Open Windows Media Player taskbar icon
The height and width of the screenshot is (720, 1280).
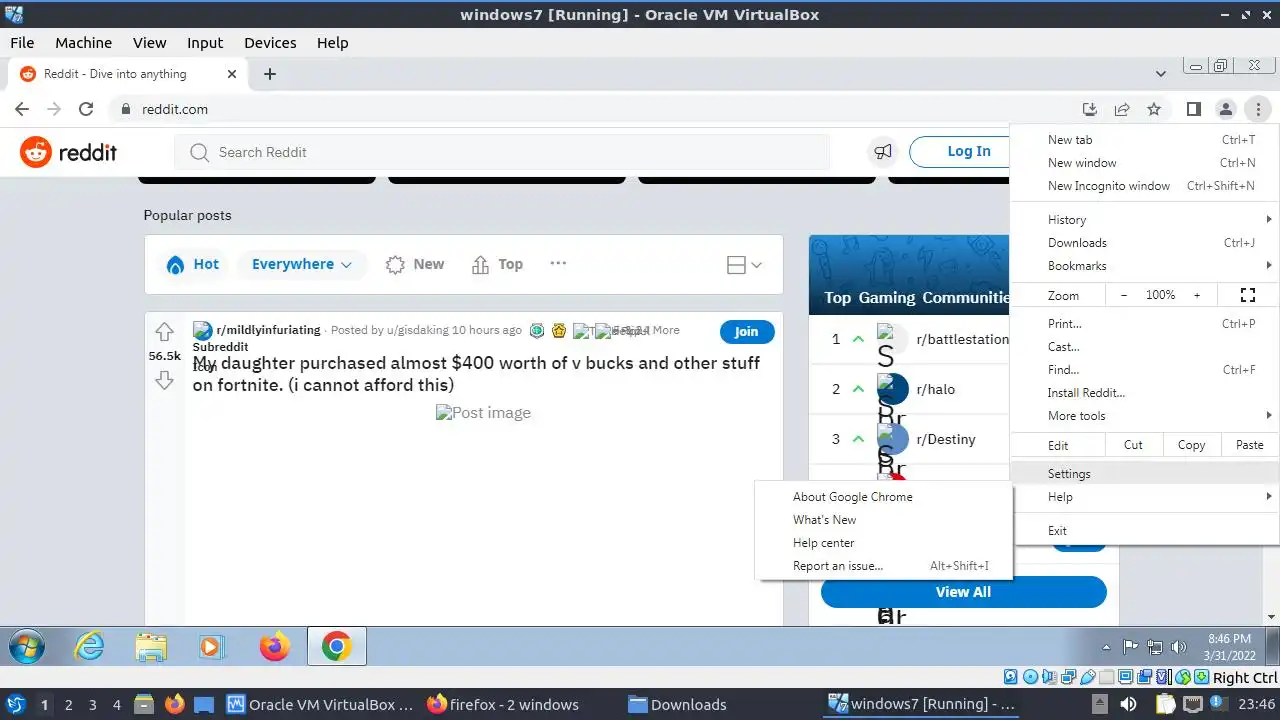(x=211, y=647)
